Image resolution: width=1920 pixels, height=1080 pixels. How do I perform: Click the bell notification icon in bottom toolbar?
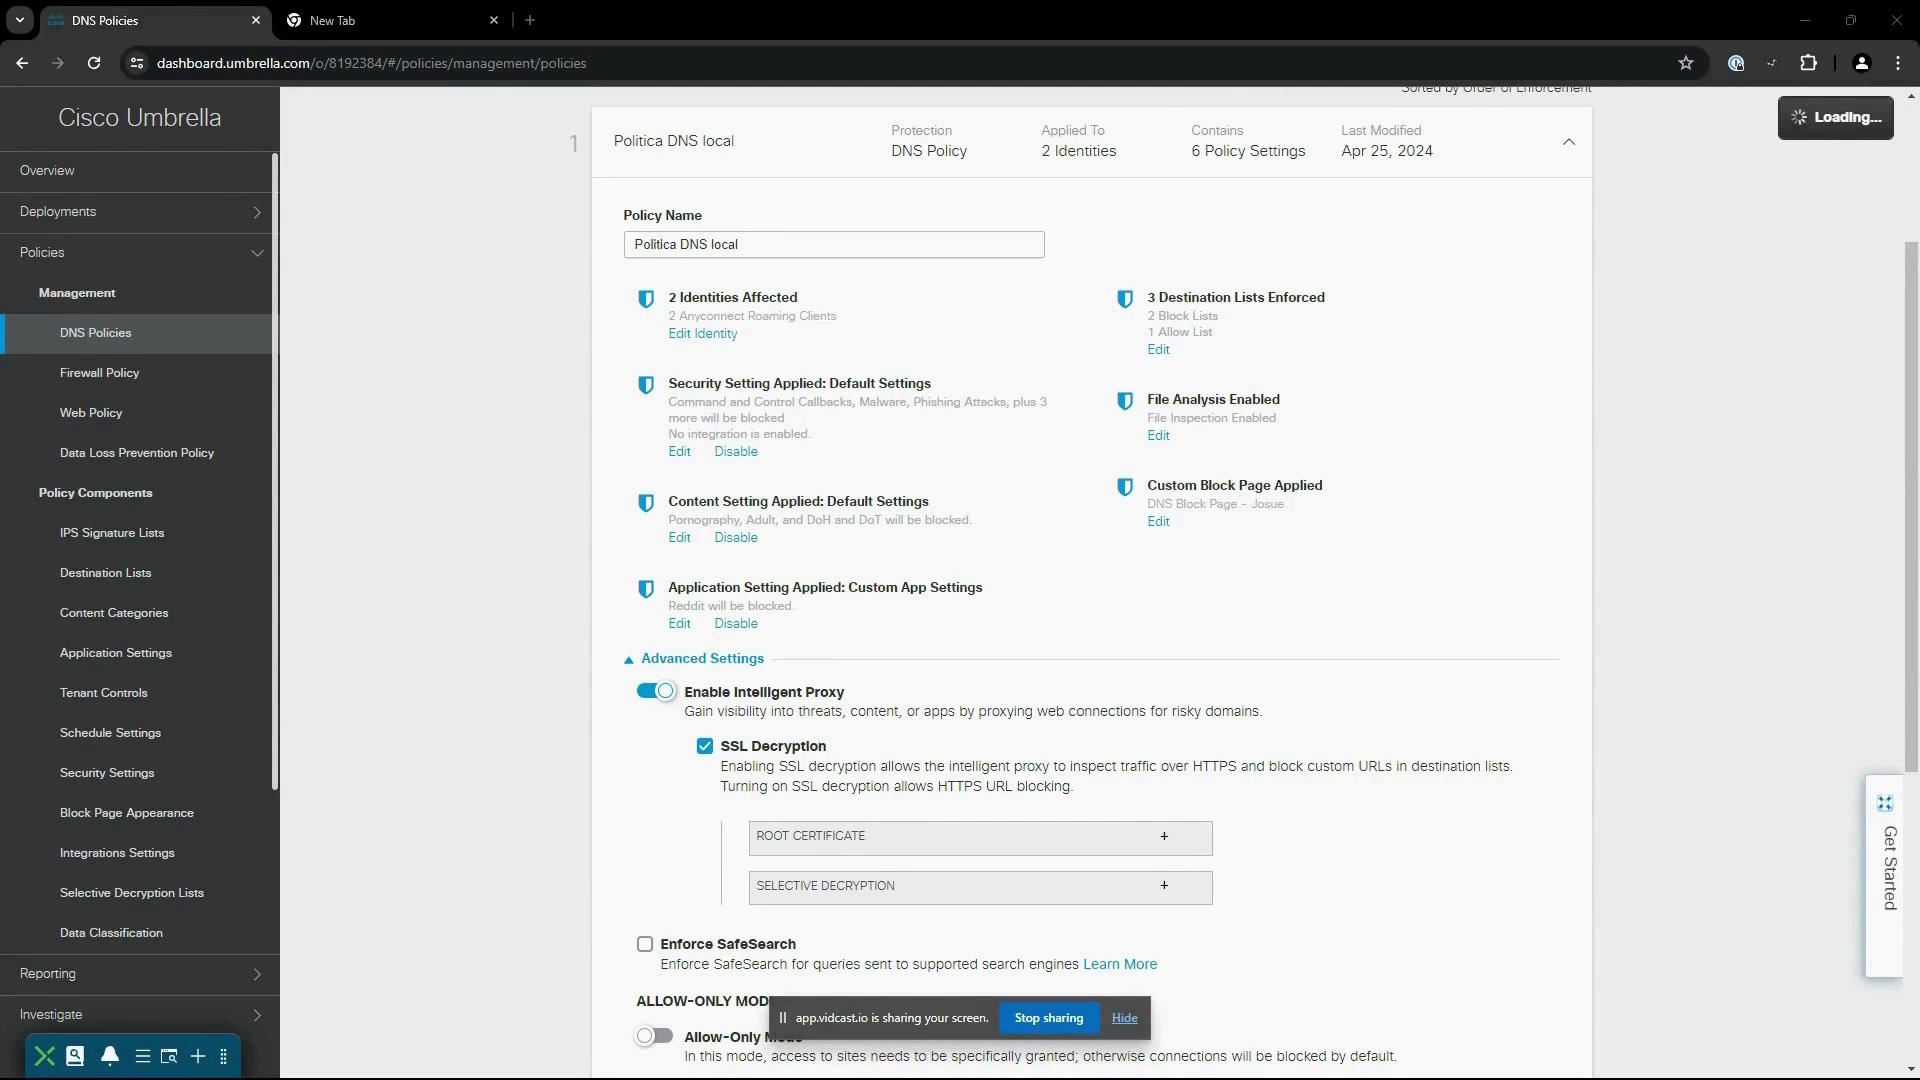click(x=110, y=1056)
